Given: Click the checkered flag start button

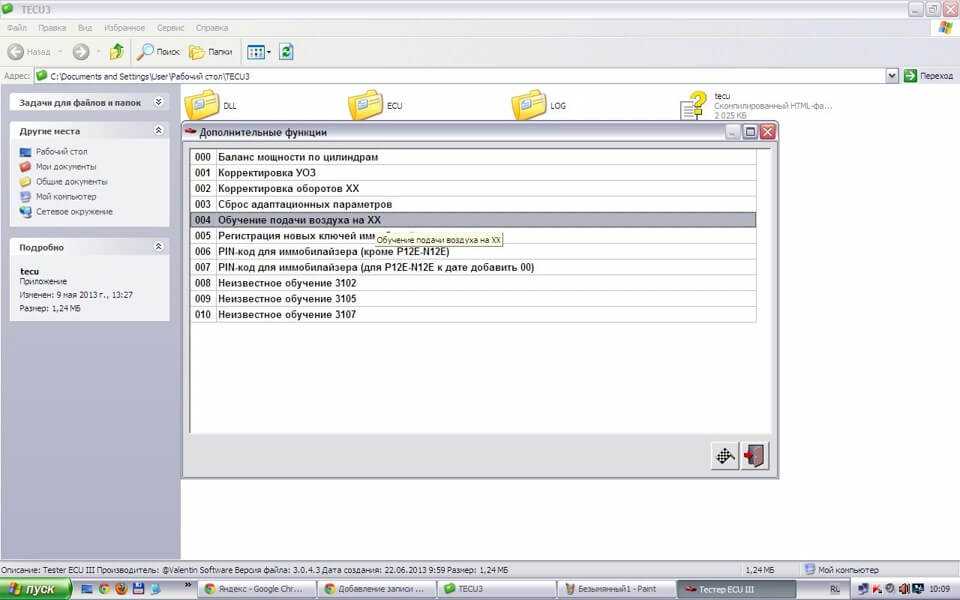Looking at the screenshot, I should click(725, 456).
